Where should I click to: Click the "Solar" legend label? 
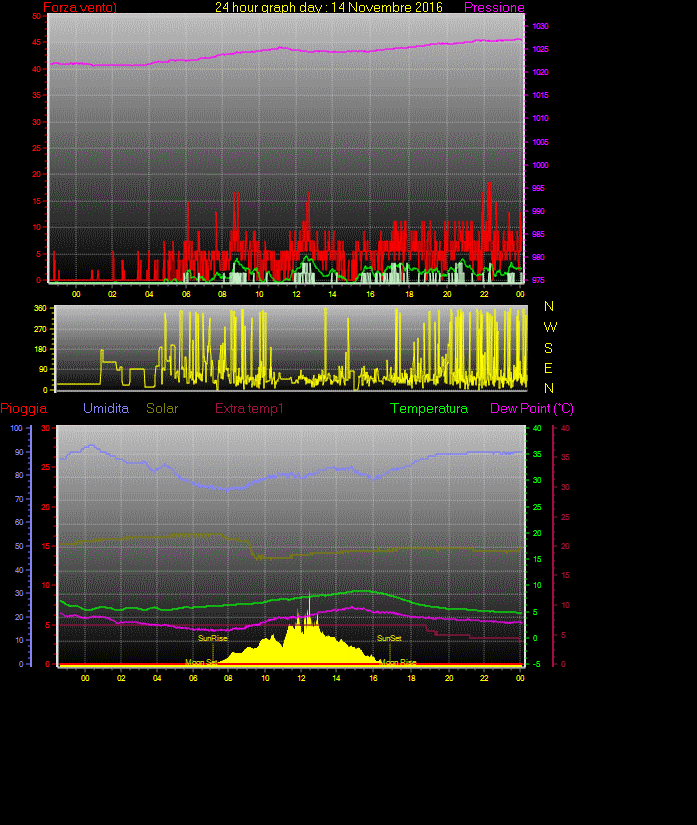tap(162, 408)
